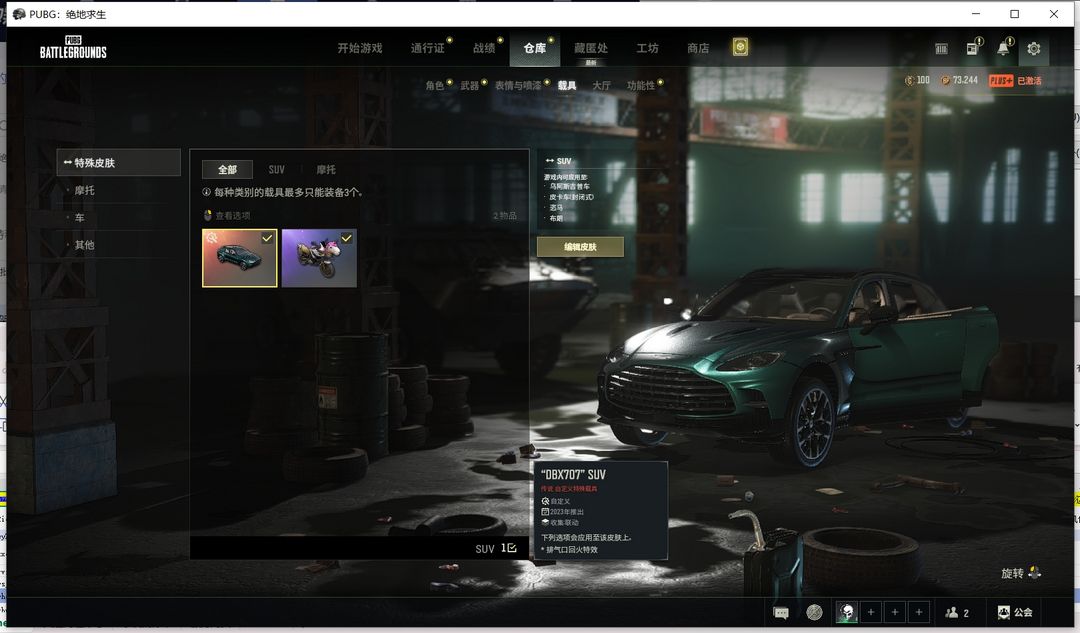Switch to the 武器 sub-tab

(470, 85)
